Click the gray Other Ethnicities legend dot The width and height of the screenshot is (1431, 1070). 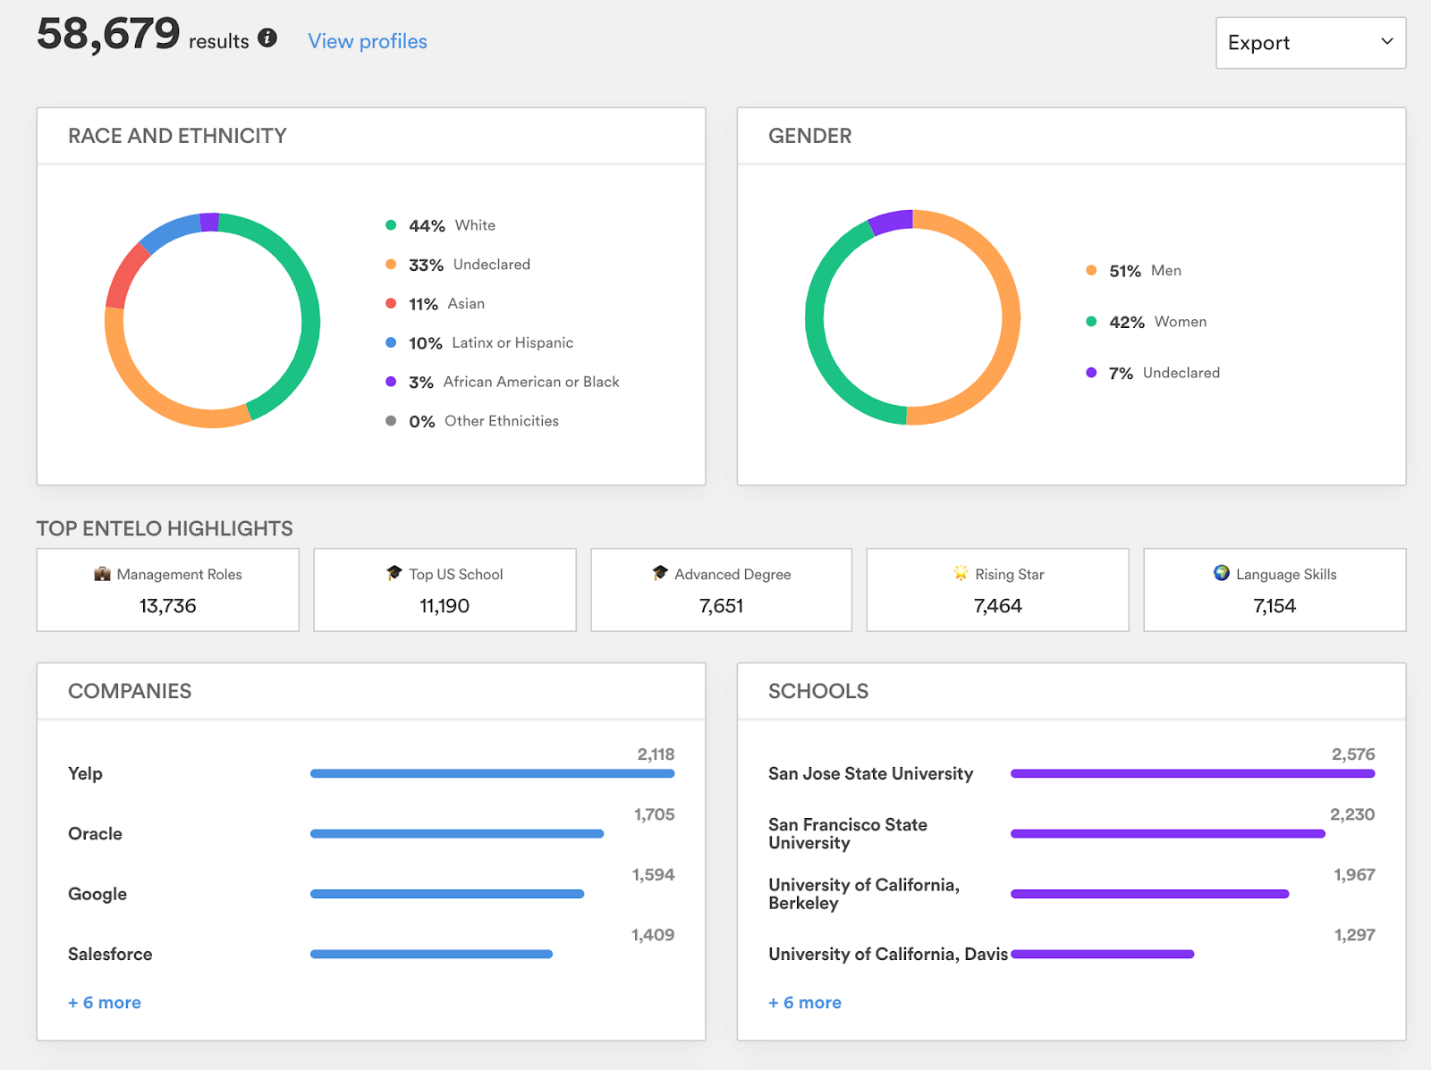tap(391, 420)
